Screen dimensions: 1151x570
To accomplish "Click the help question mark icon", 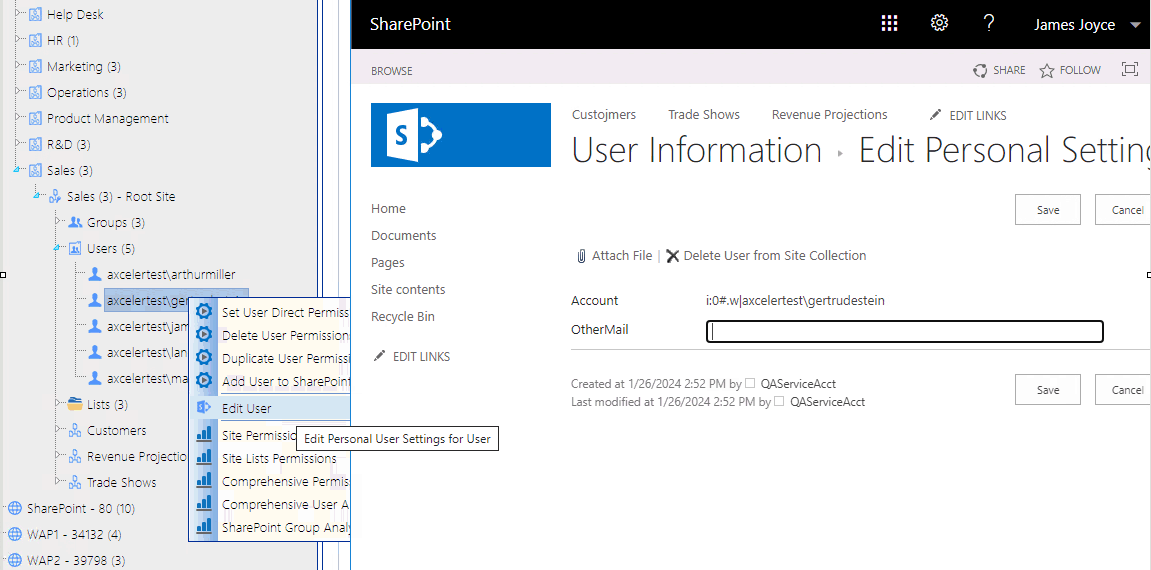I will (989, 24).
